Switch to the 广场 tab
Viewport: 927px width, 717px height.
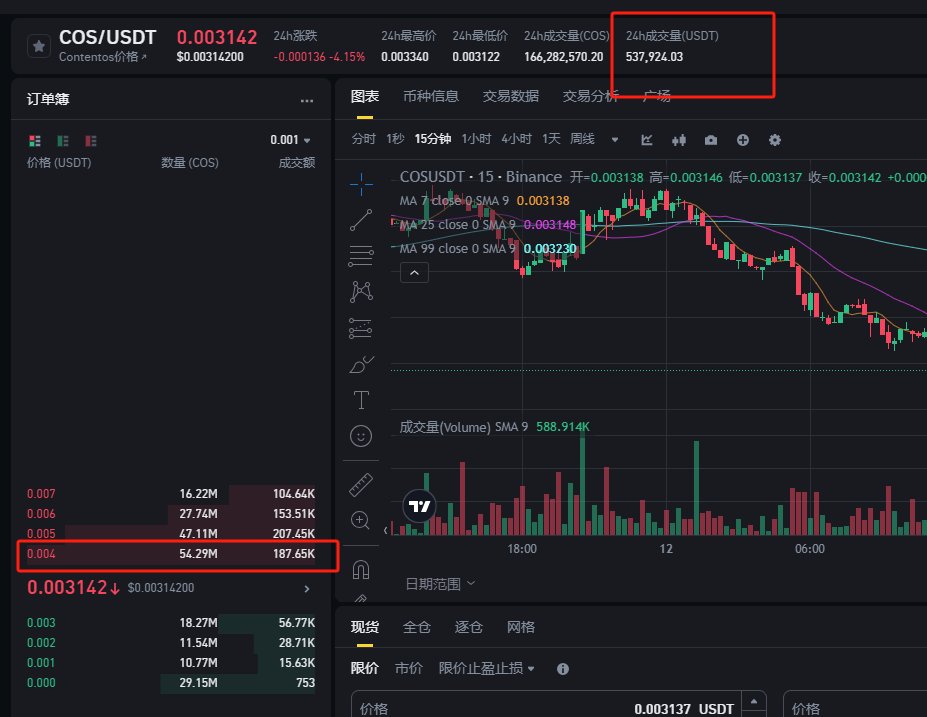coord(657,96)
